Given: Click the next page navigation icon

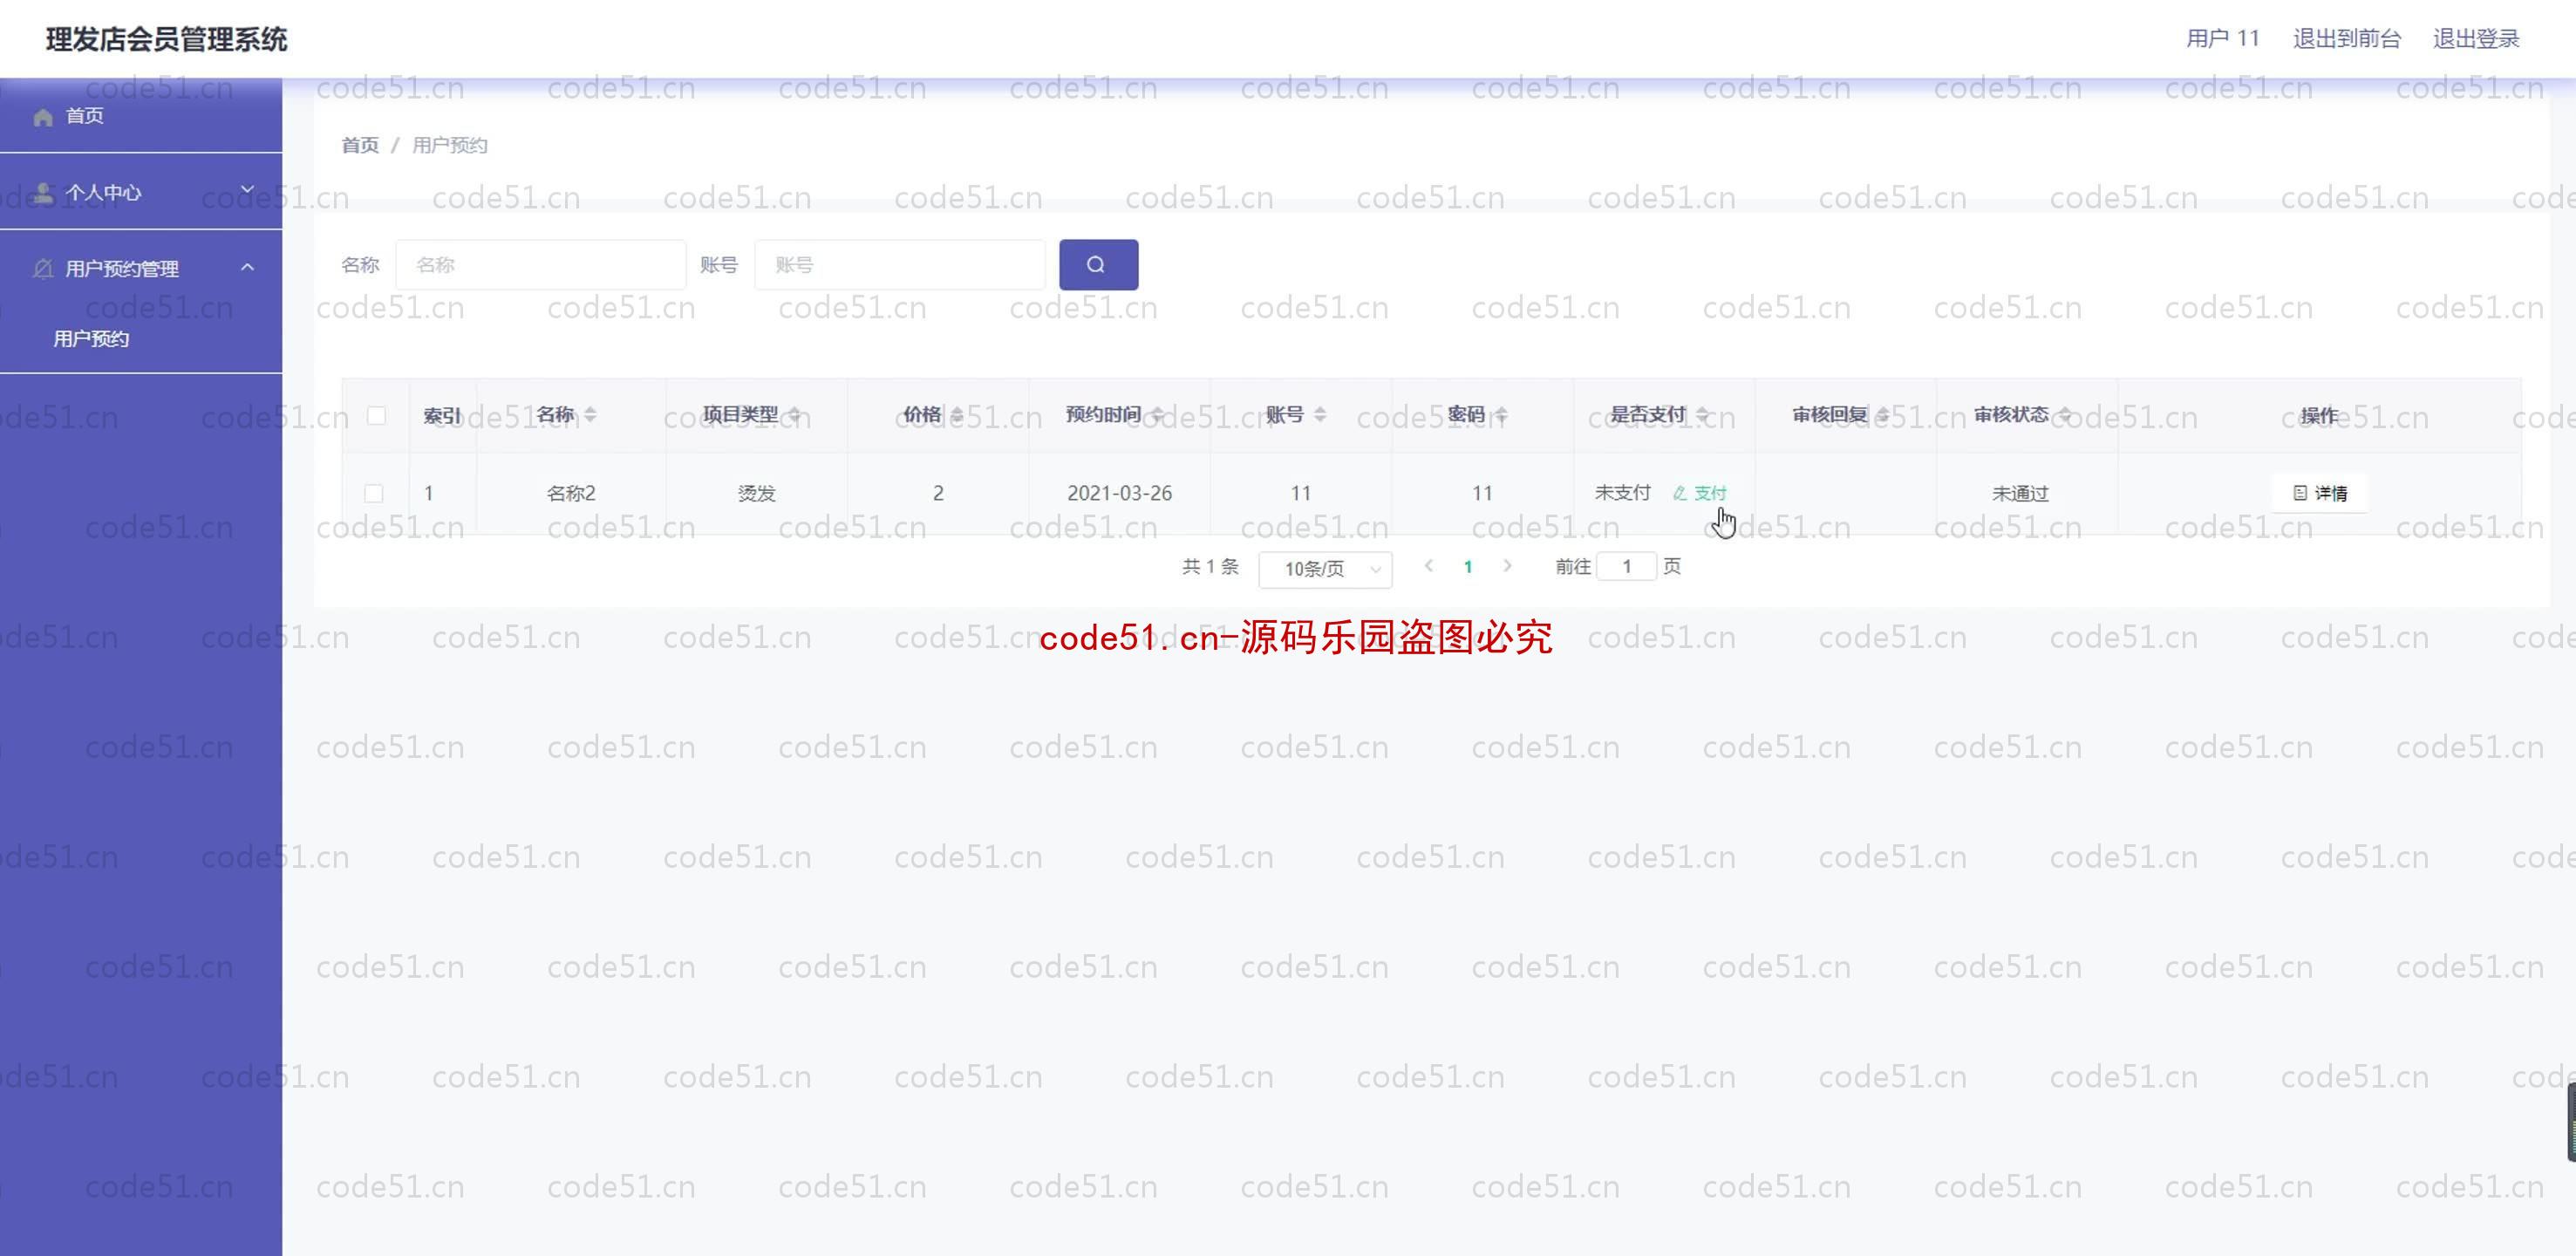Looking at the screenshot, I should (1507, 565).
